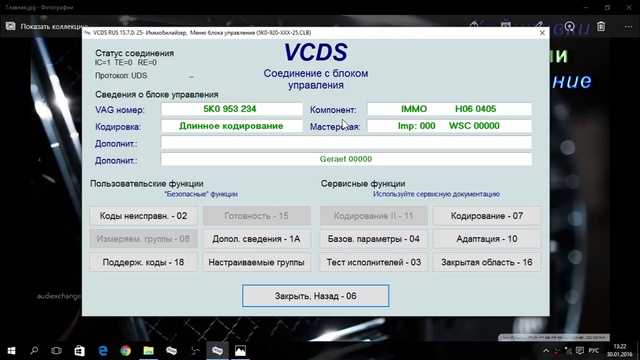This screenshot has width=640, height=360.
Task: Open Кодирование - 07 function
Action: point(487,216)
